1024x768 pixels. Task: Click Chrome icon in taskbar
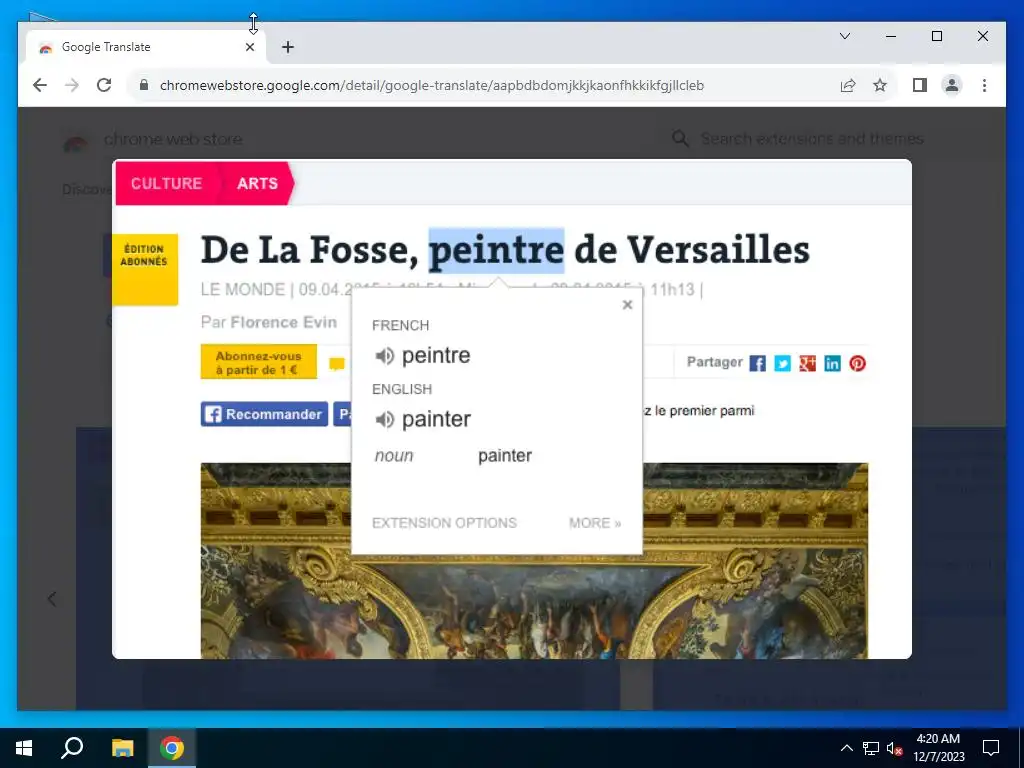coord(172,748)
